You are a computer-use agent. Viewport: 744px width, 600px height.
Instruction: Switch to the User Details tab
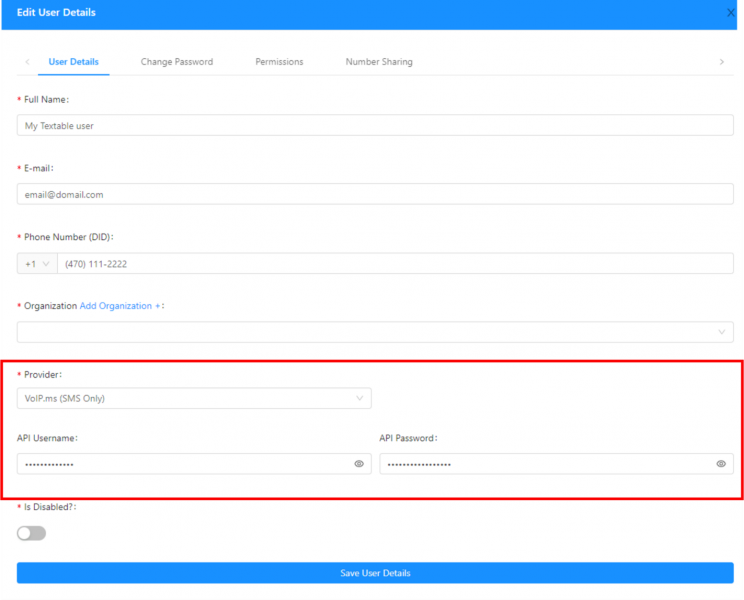click(74, 62)
